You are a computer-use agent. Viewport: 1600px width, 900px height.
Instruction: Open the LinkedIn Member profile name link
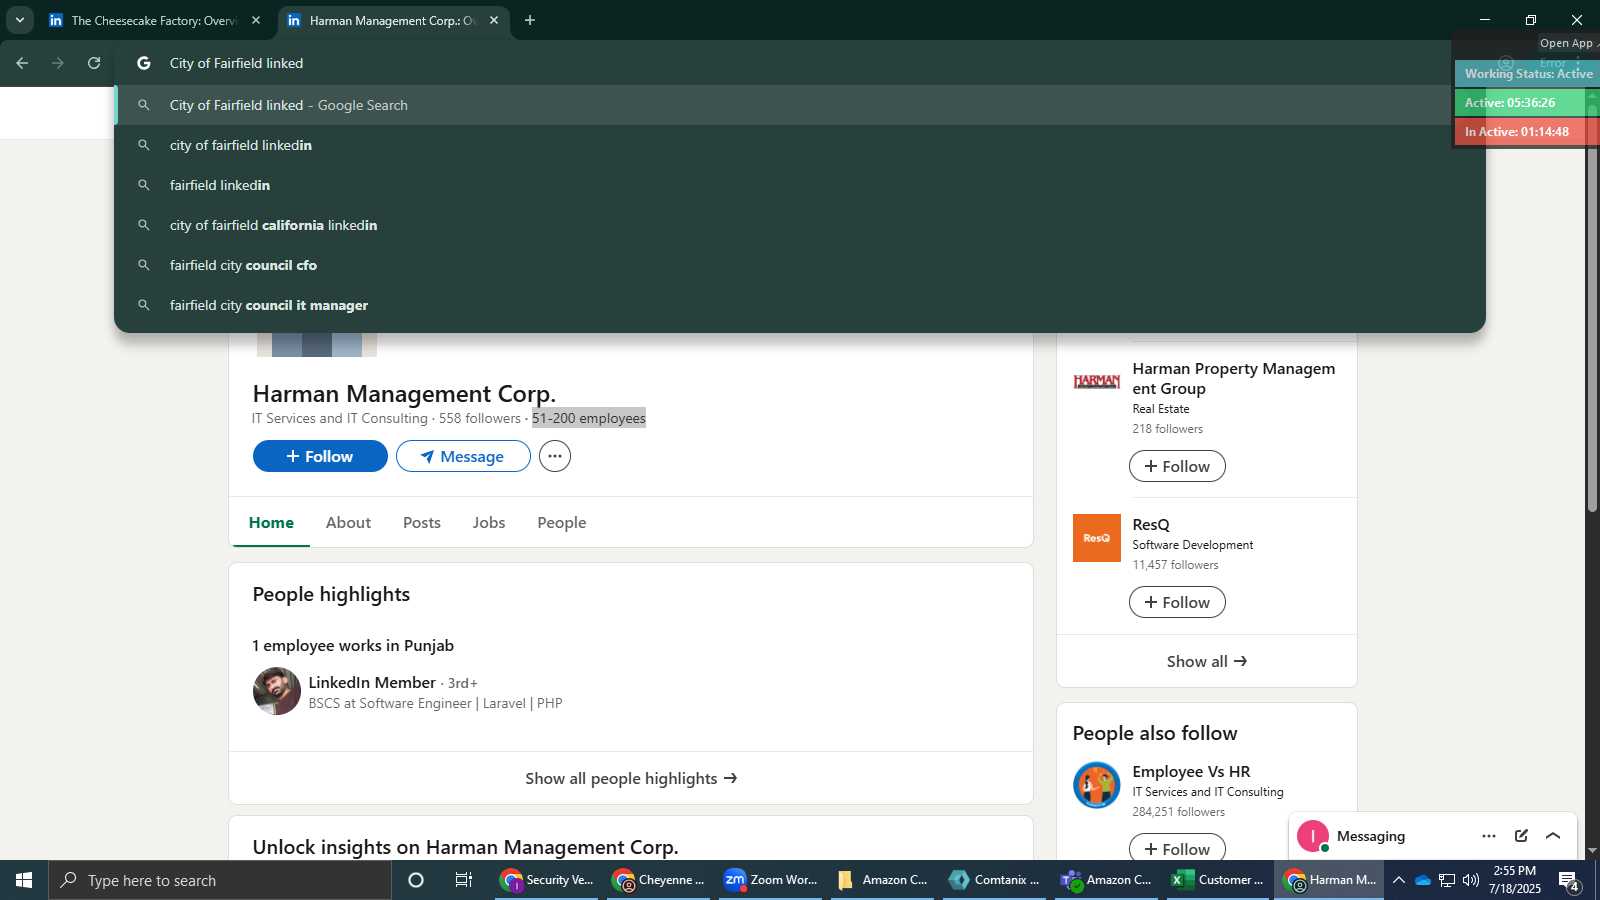tap(372, 682)
